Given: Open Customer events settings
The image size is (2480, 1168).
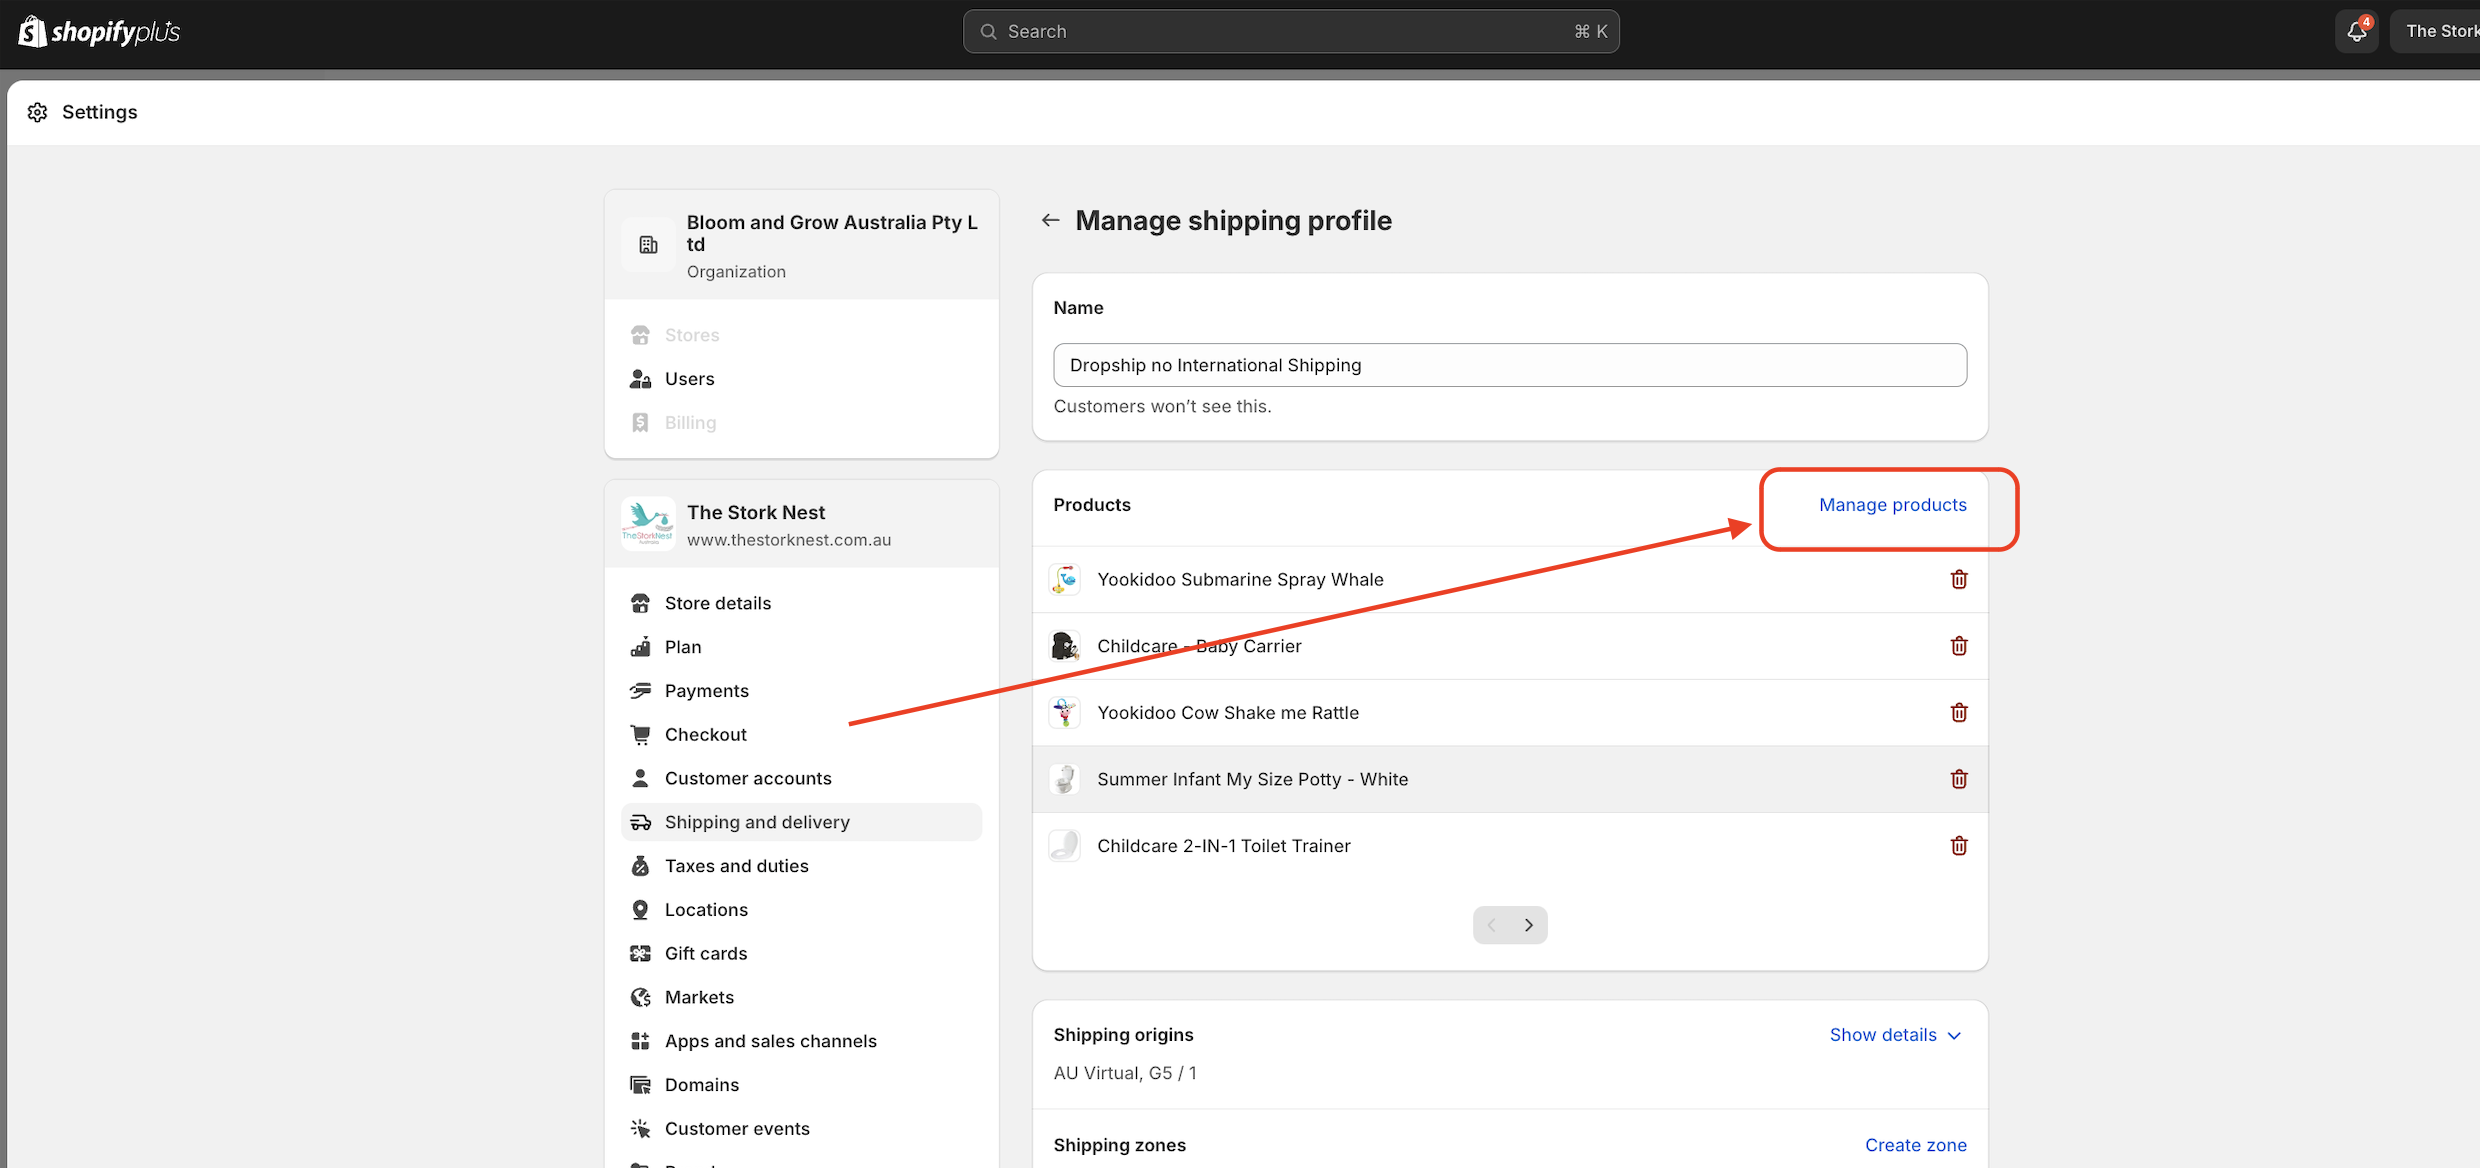Looking at the screenshot, I should 802,1129.
